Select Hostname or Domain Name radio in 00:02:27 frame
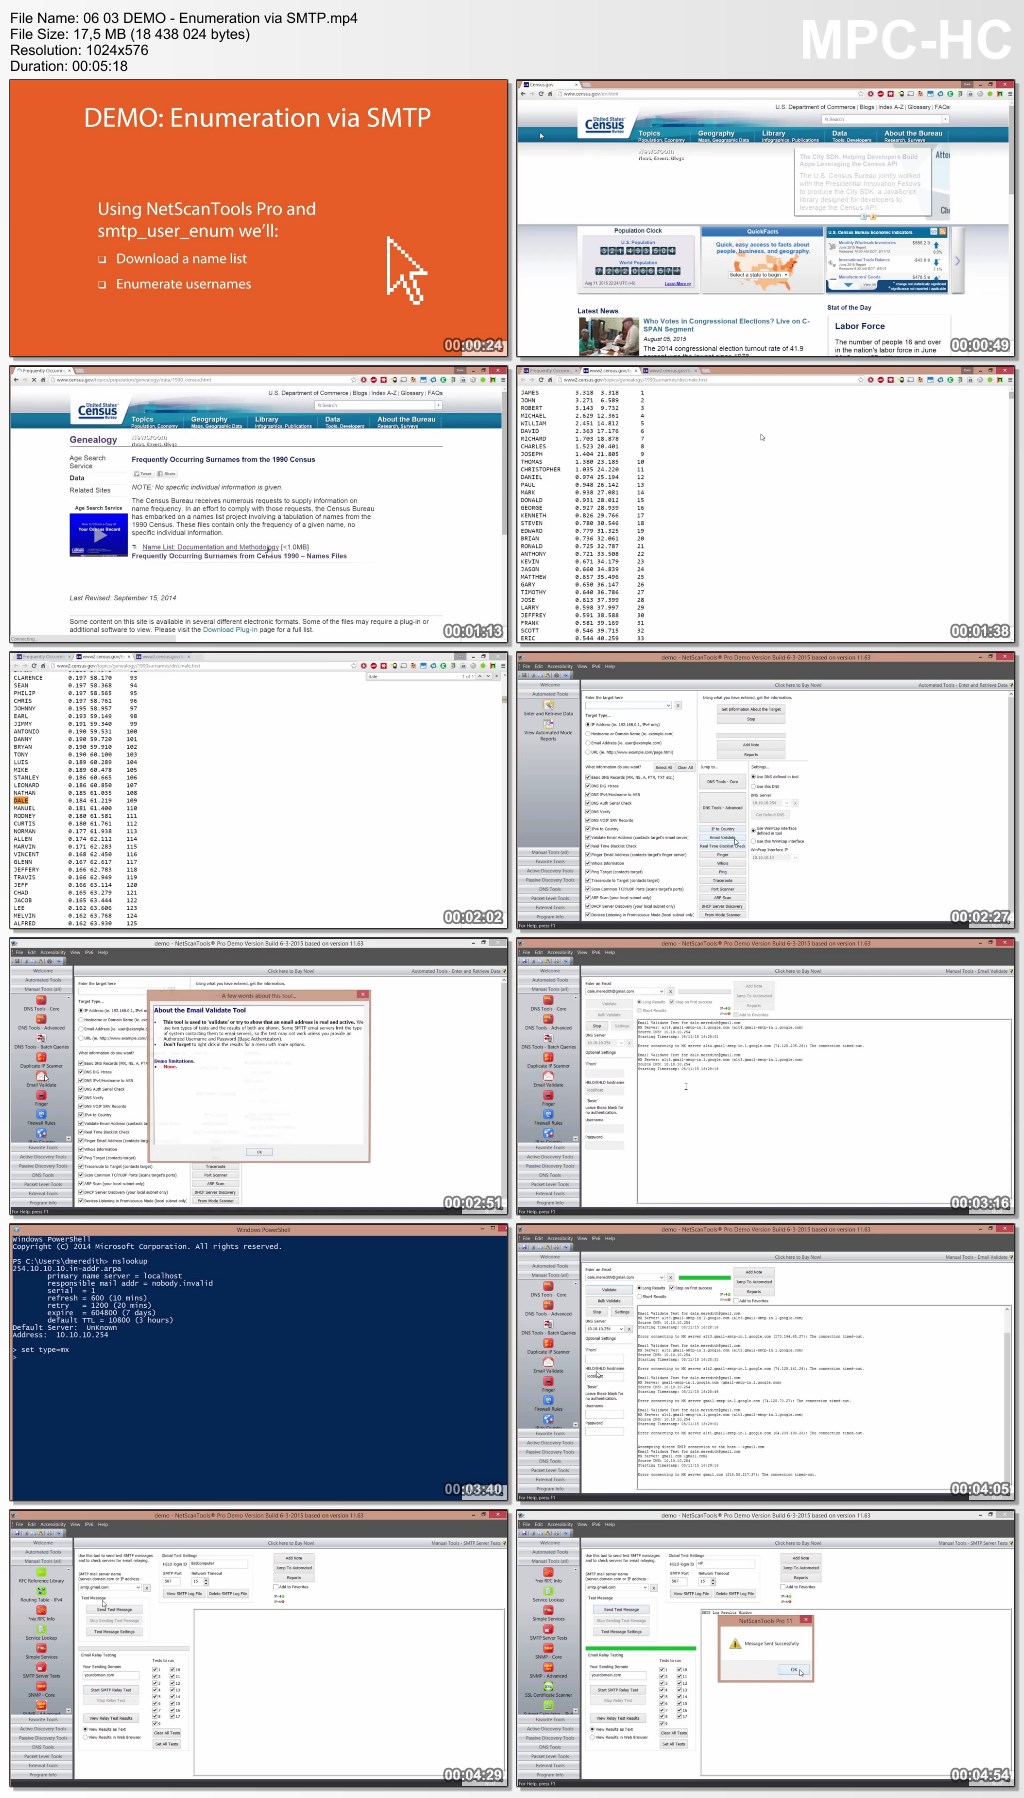1024x1798 pixels. (x=587, y=733)
